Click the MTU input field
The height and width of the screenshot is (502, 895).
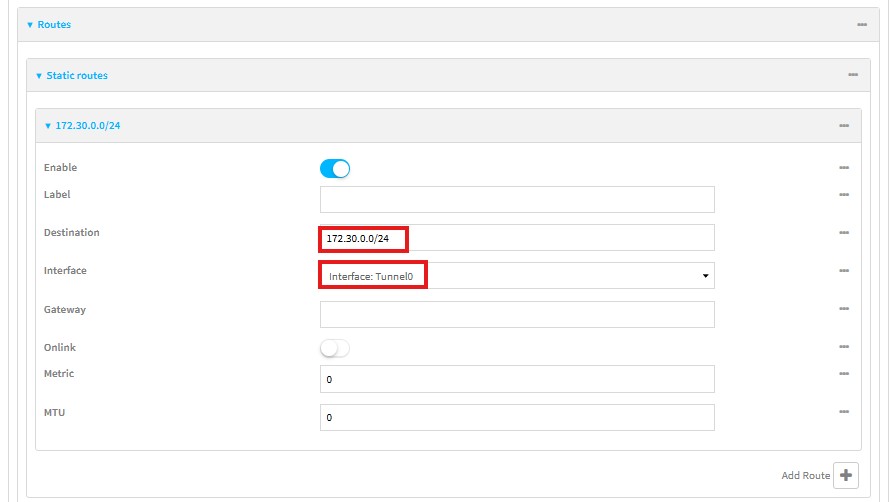pos(516,417)
